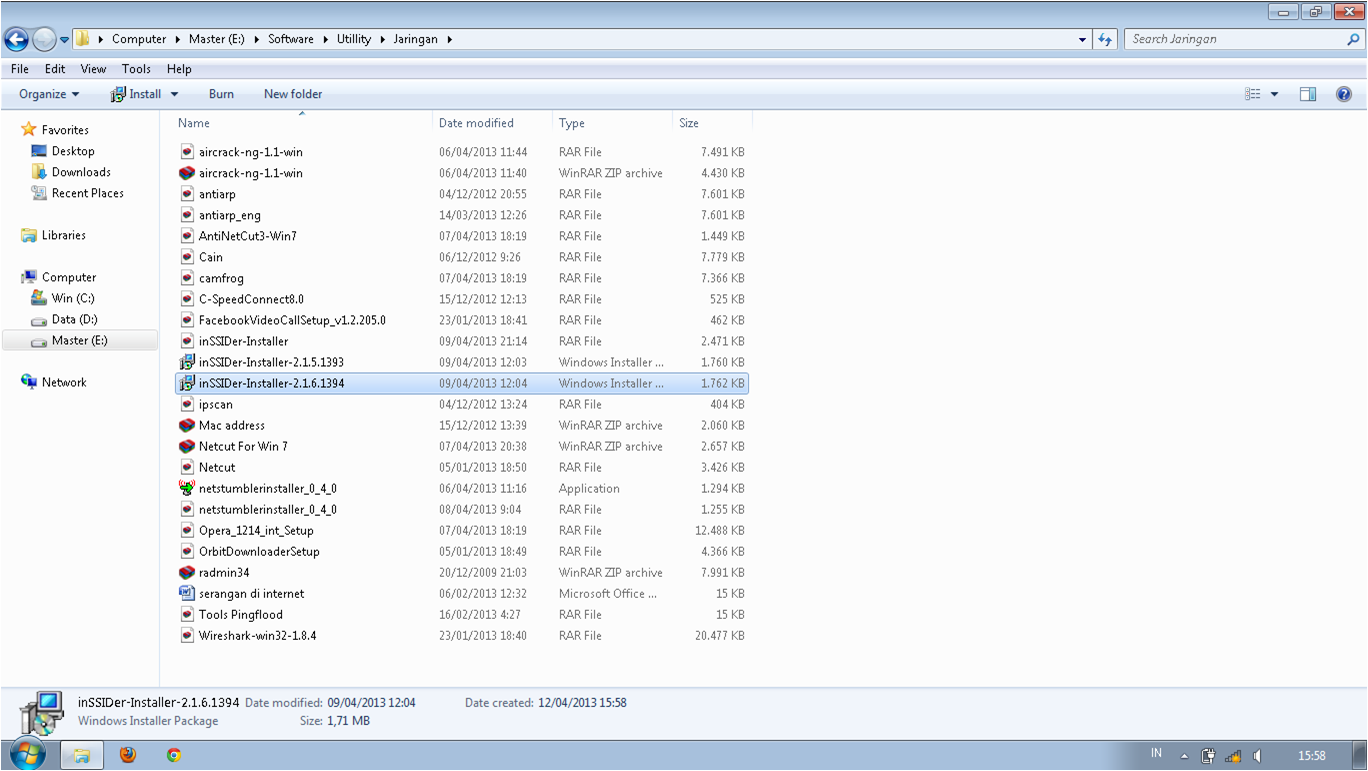Viewport: 1368px width, 771px height.
Task: Expand the arrow after the Master (E:) breadcrumb
Action: pos(259,39)
